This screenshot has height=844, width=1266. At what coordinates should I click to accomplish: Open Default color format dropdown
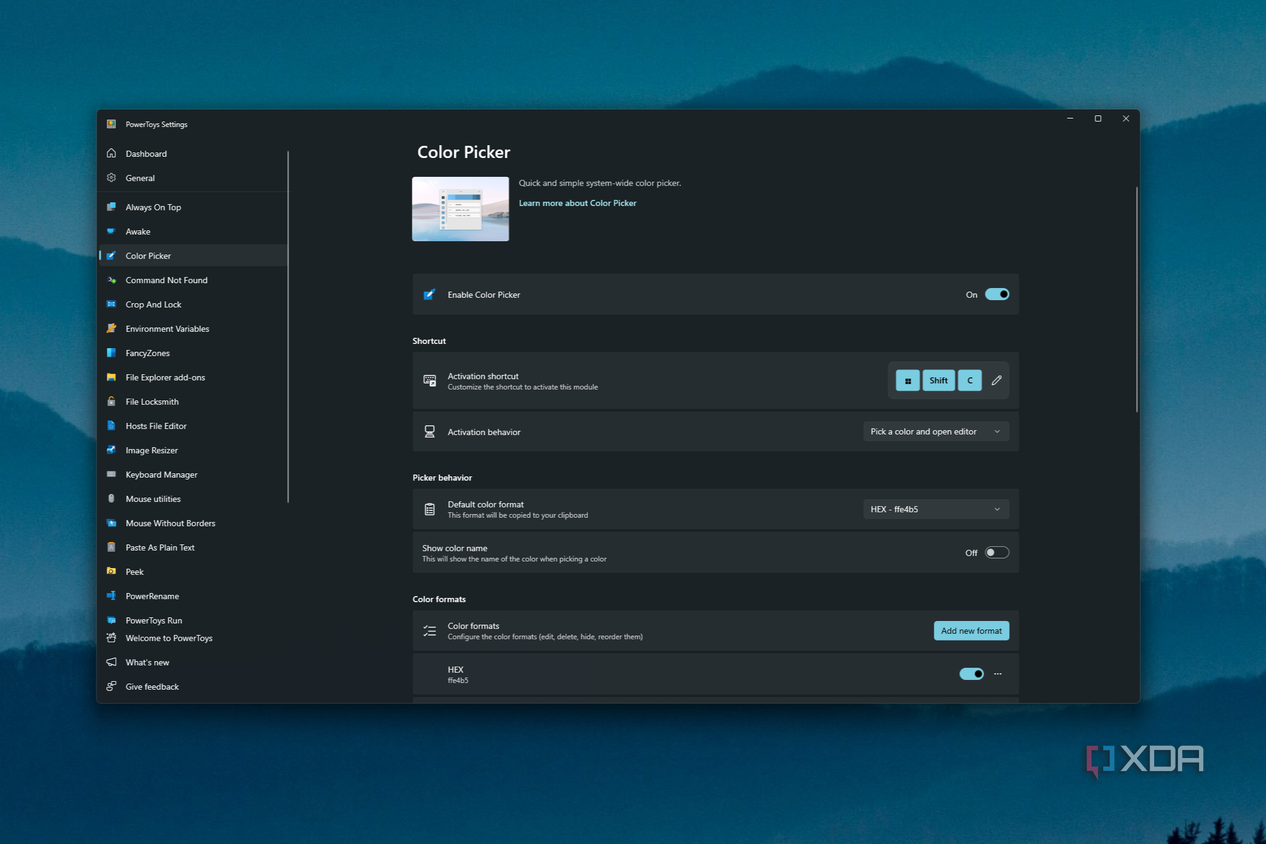(x=936, y=509)
